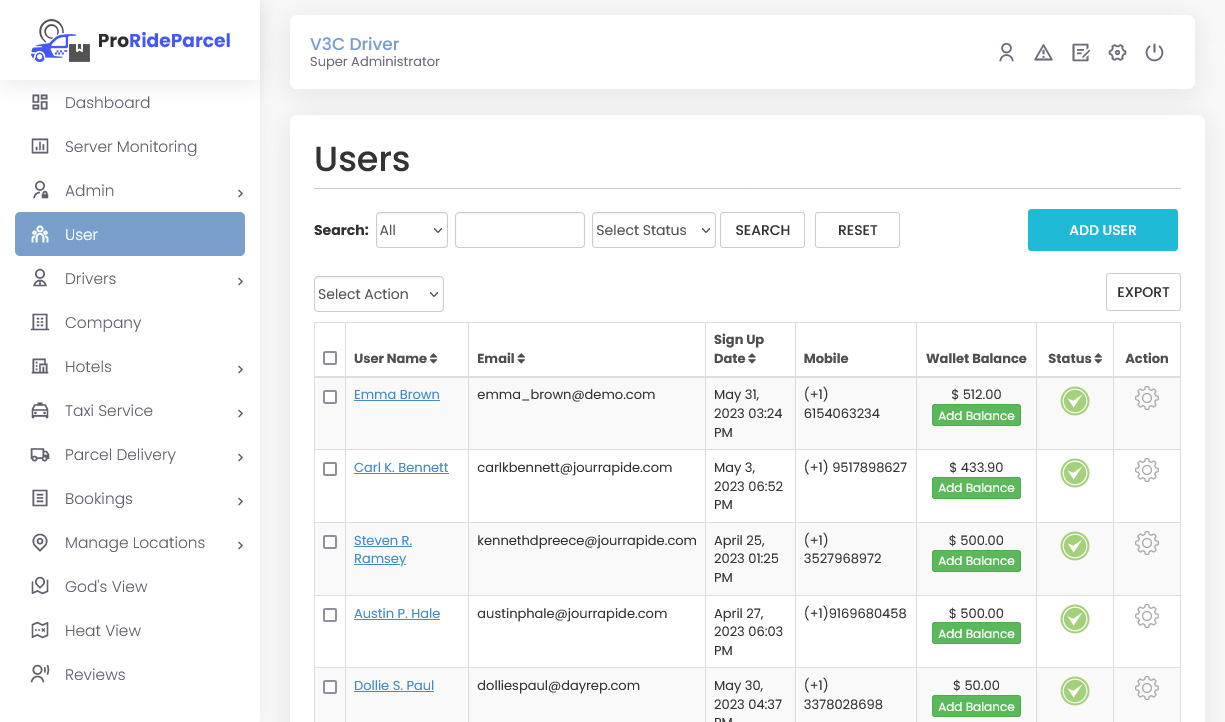Check the select-all checkbox in table header
This screenshot has height=722, width=1225.
[x=330, y=358]
